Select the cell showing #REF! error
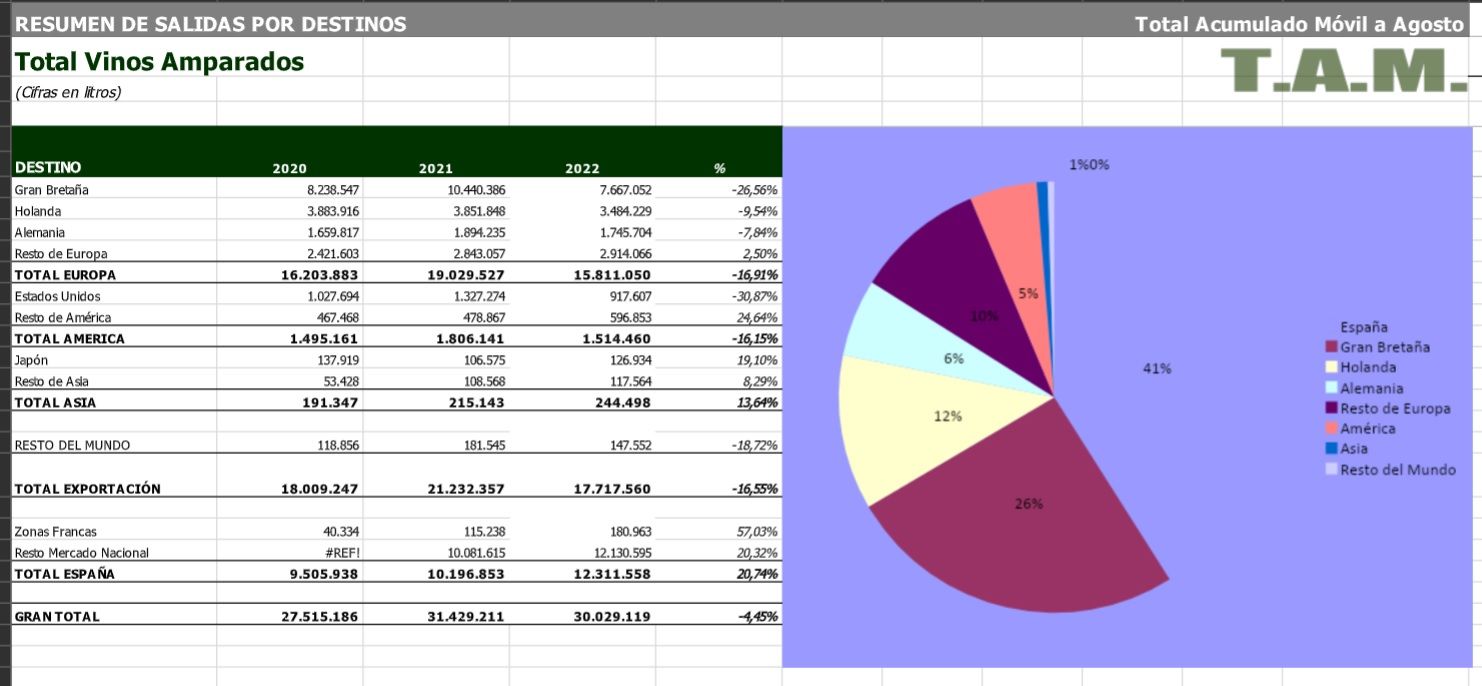The width and height of the screenshot is (1482, 686). tap(338, 553)
